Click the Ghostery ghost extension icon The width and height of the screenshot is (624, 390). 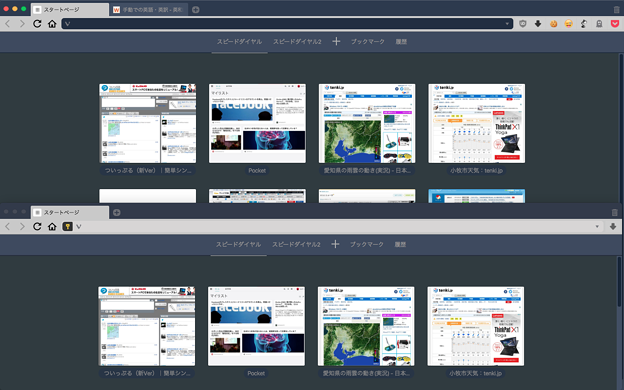599,24
